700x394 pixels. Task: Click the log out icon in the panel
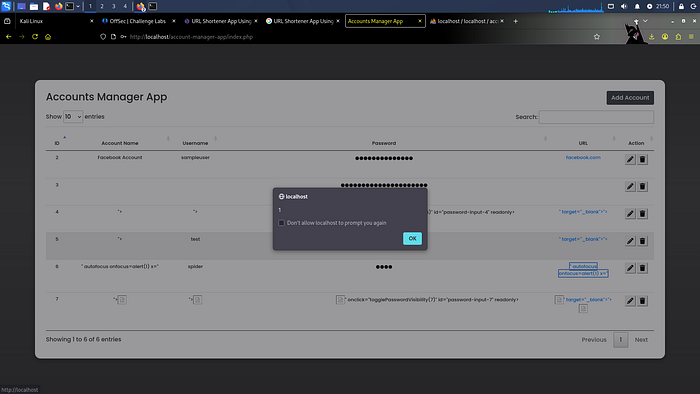694,6
